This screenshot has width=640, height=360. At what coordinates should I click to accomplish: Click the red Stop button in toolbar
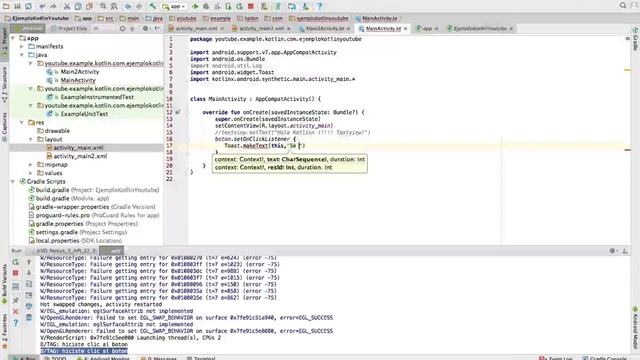pyautogui.click(x=251, y=6)
